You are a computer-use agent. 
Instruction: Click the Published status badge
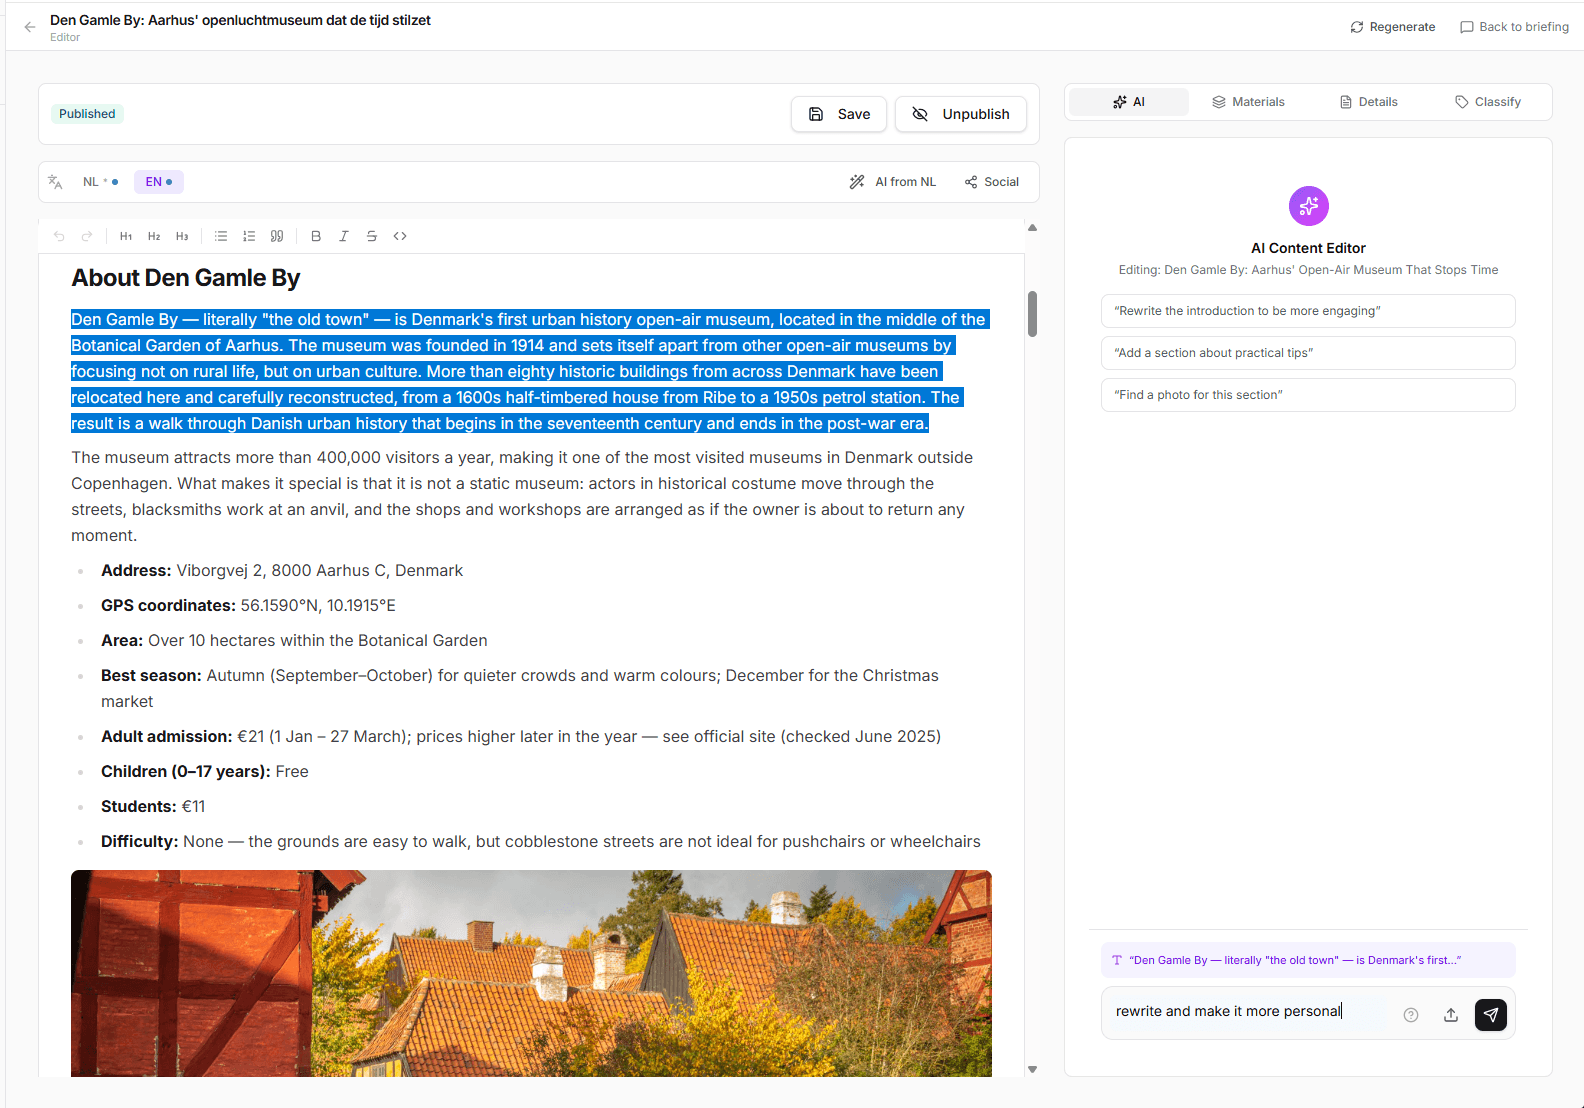[x=87, y=114]
